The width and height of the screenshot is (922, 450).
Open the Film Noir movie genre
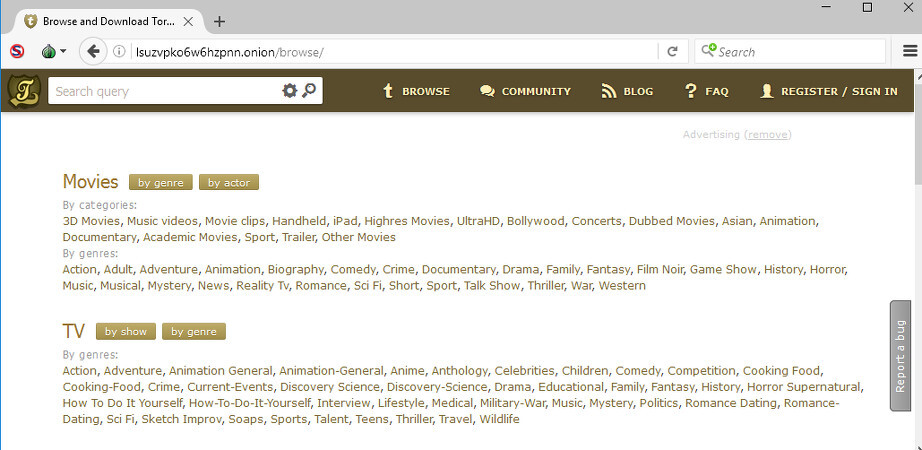tap(660, 269)
